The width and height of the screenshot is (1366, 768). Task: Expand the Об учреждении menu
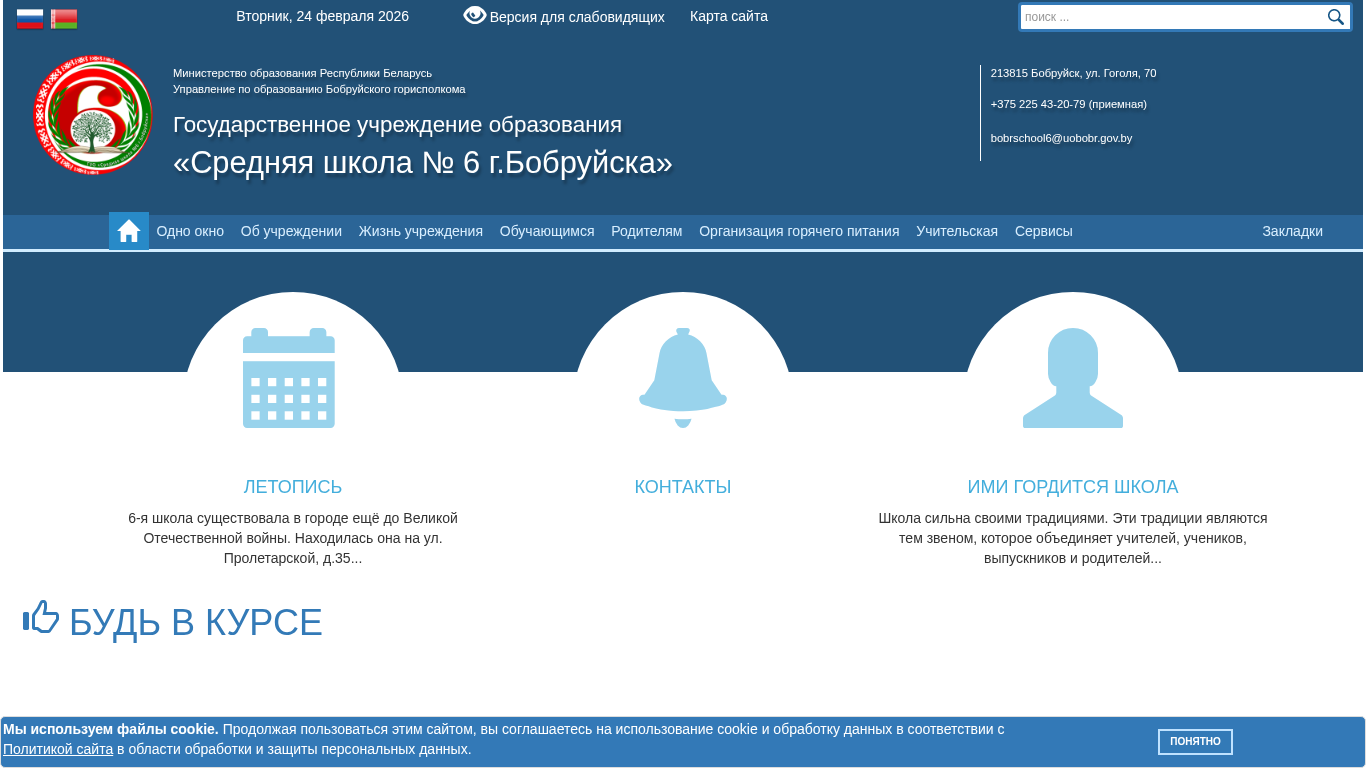coord(291,231)
